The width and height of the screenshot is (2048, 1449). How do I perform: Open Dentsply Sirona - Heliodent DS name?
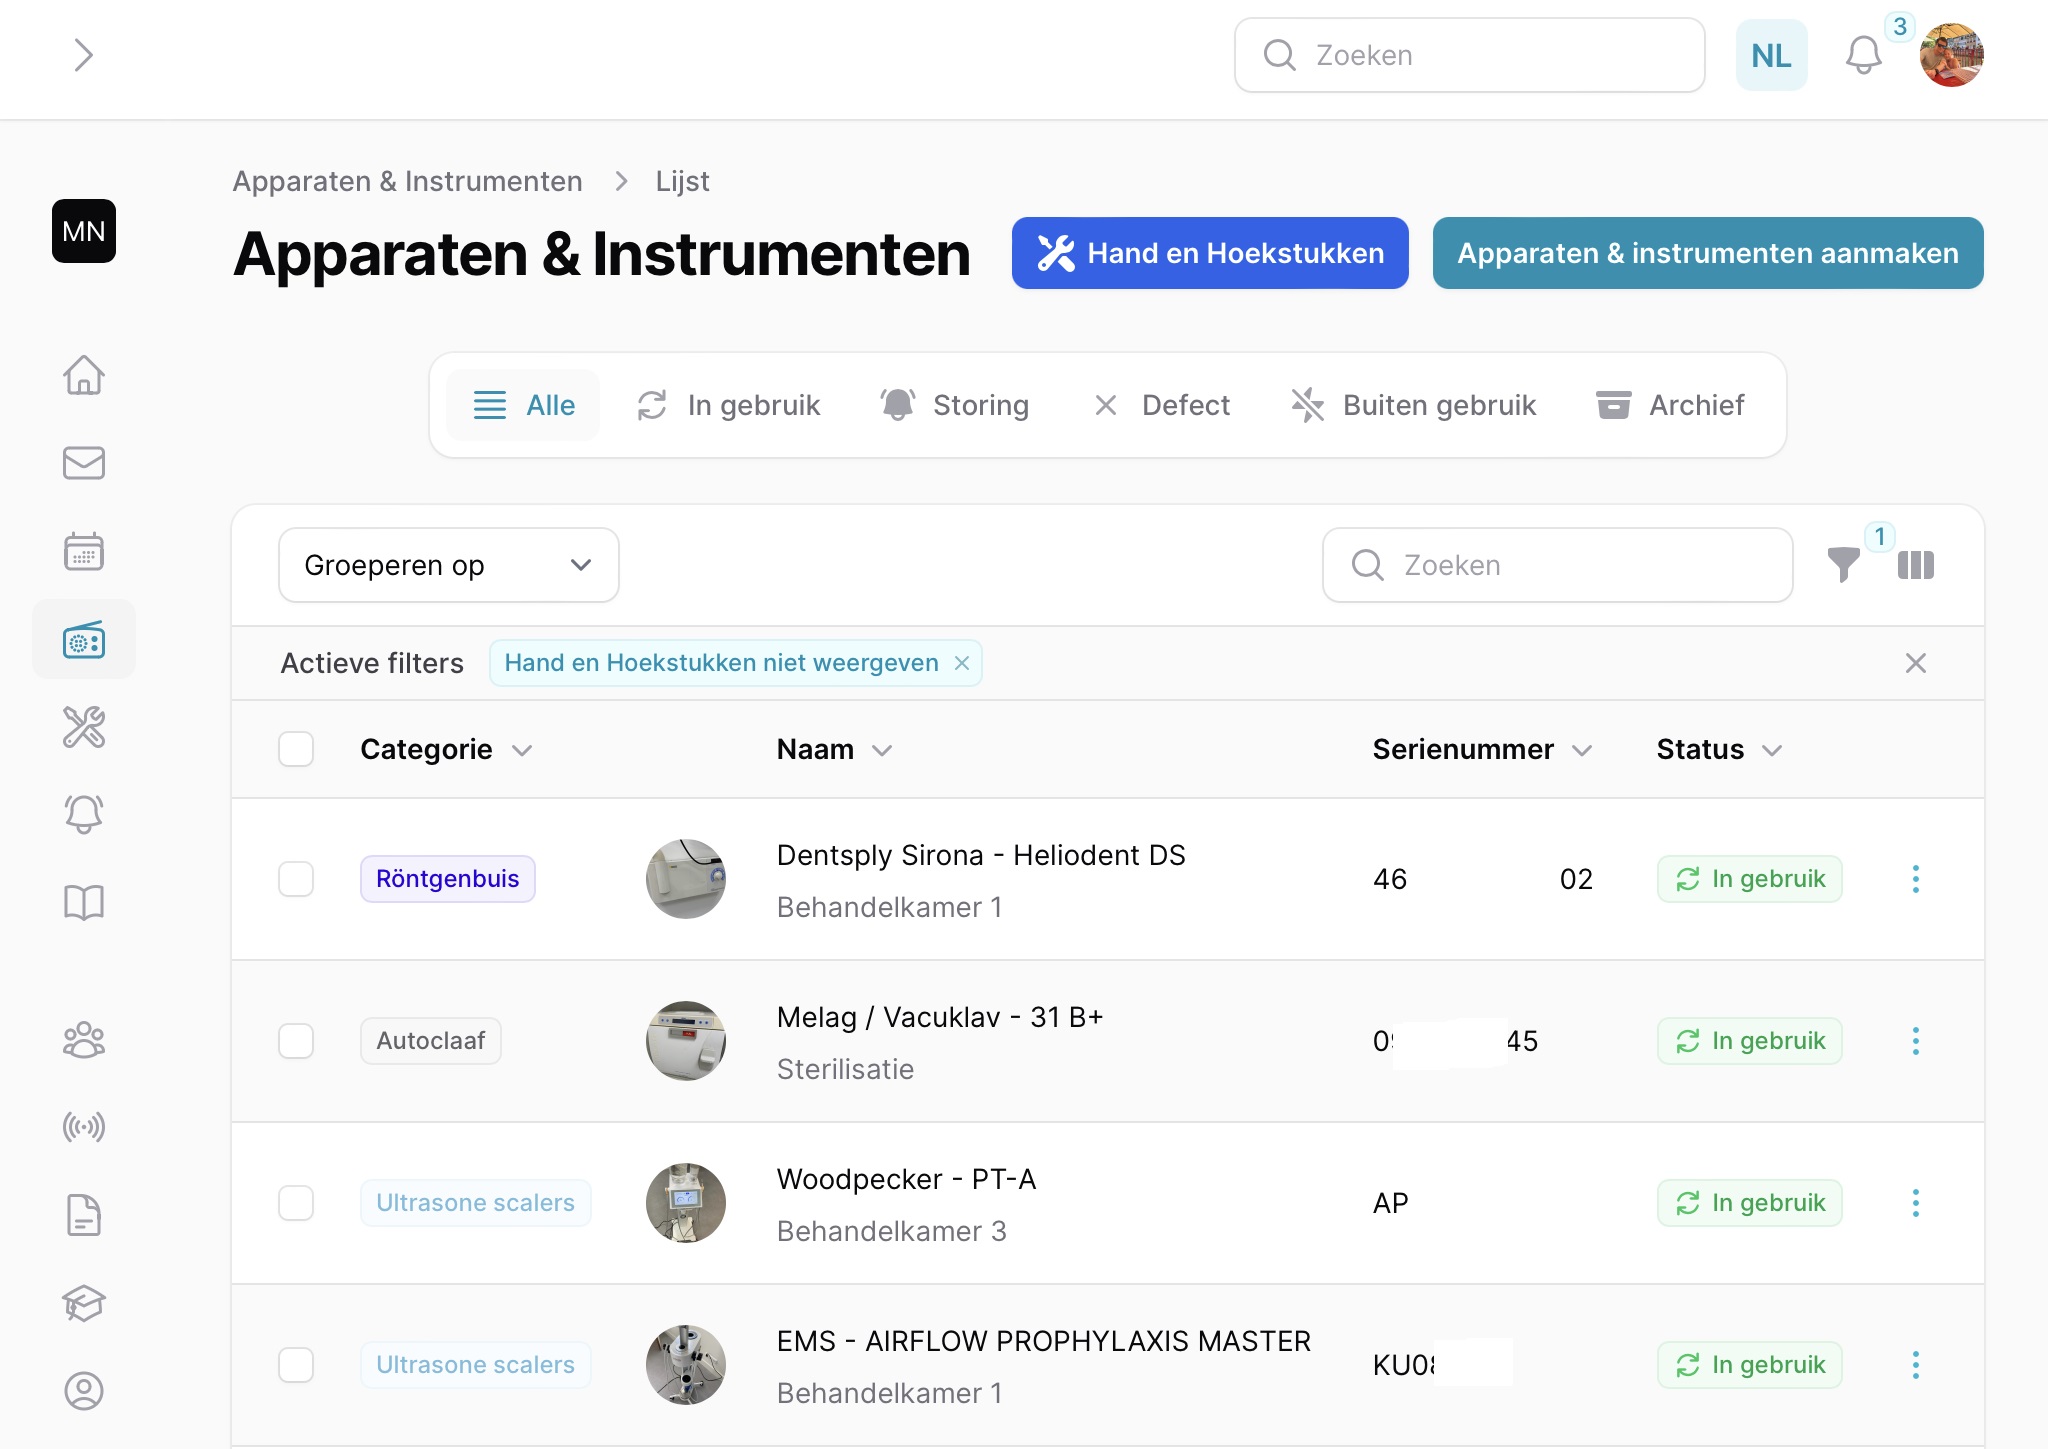981,855
